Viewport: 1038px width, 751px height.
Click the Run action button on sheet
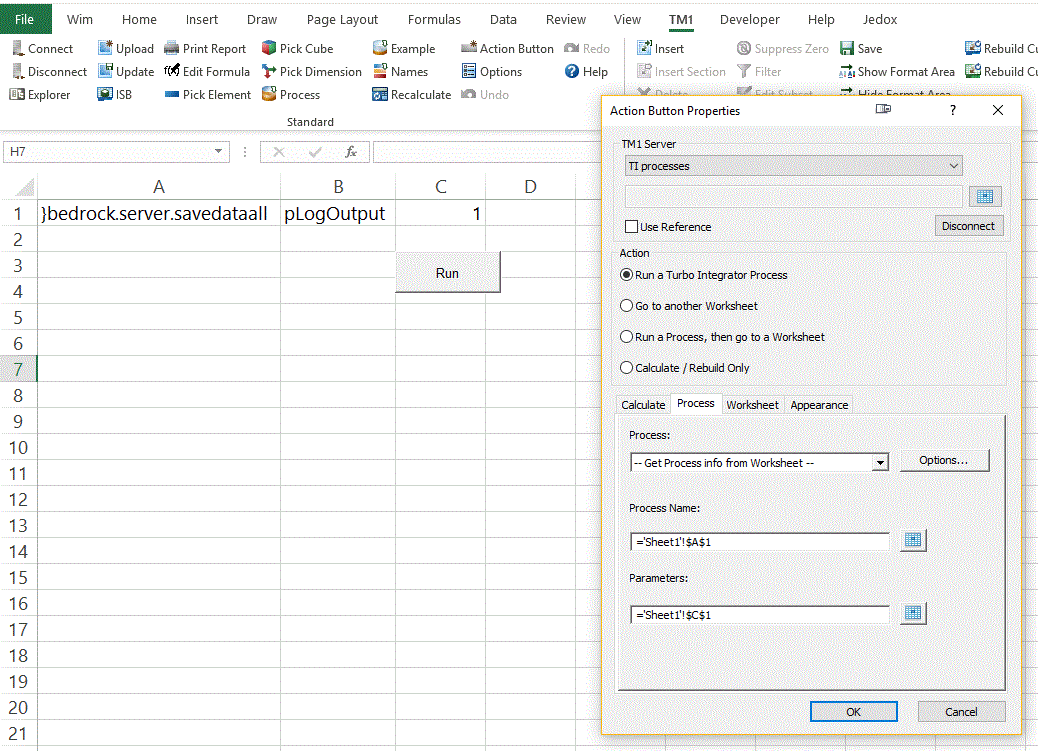(448, 273)
